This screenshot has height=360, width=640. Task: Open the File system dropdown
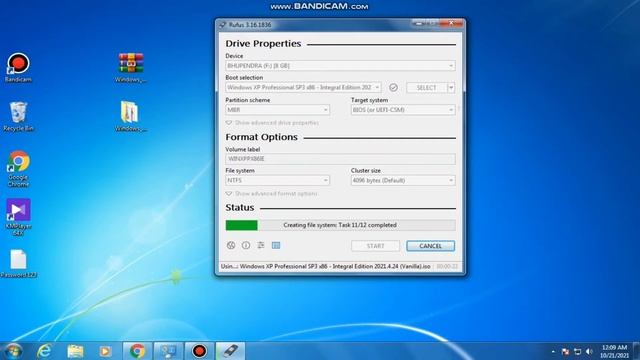click(278, 180)
